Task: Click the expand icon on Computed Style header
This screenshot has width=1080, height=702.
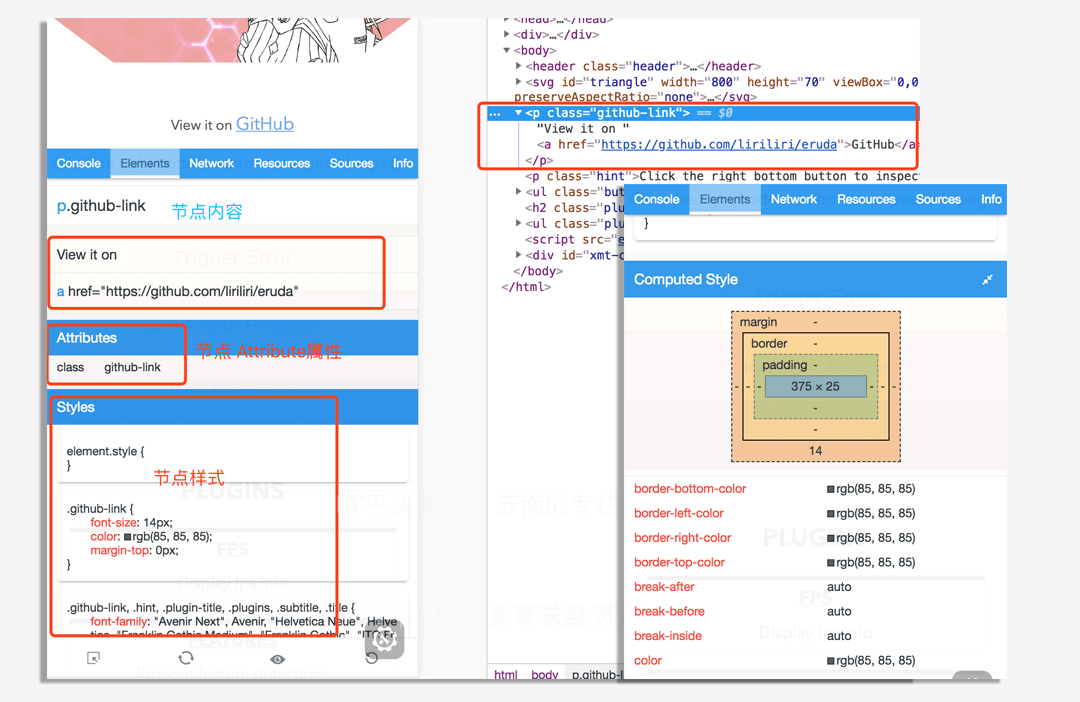Action: click(x=987, y=279)
